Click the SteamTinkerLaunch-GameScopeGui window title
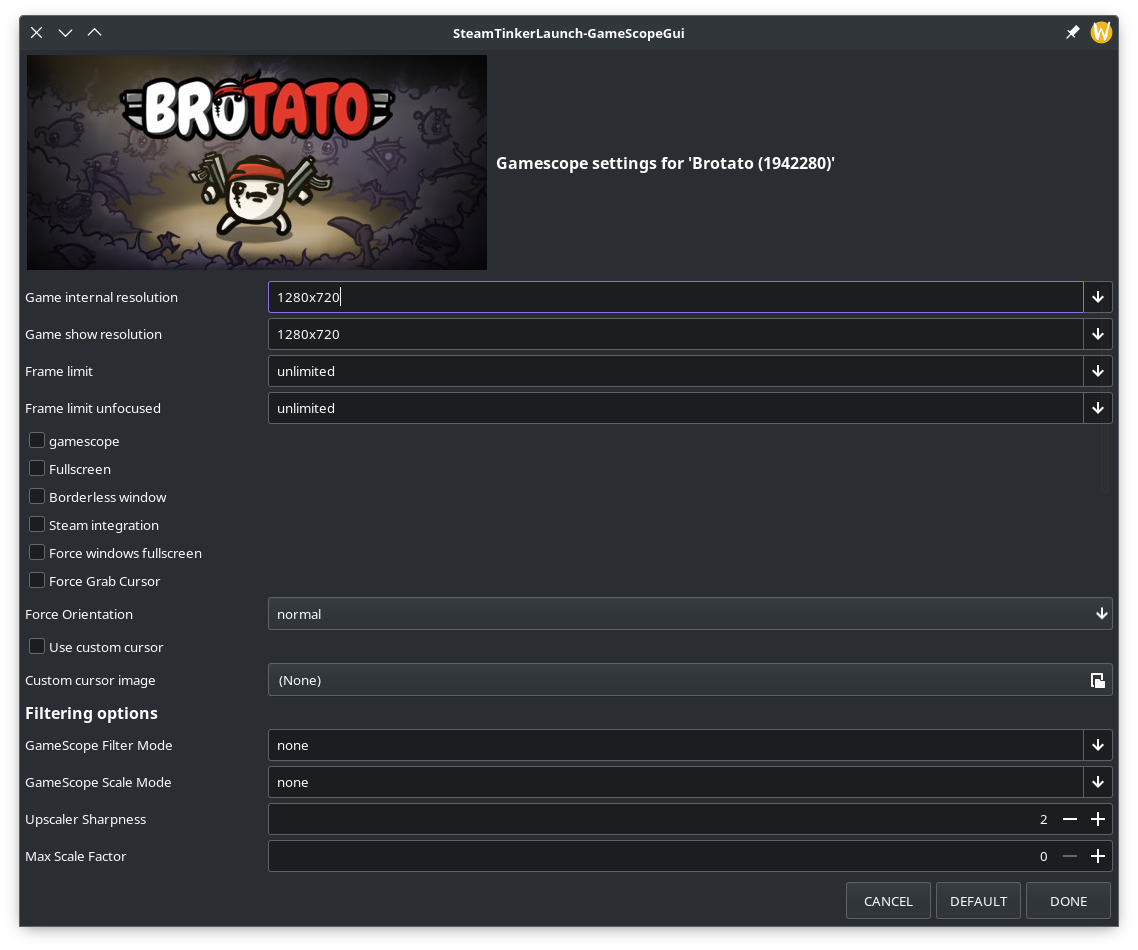The height and width of the screenshot is (950, 1138). 568,33
